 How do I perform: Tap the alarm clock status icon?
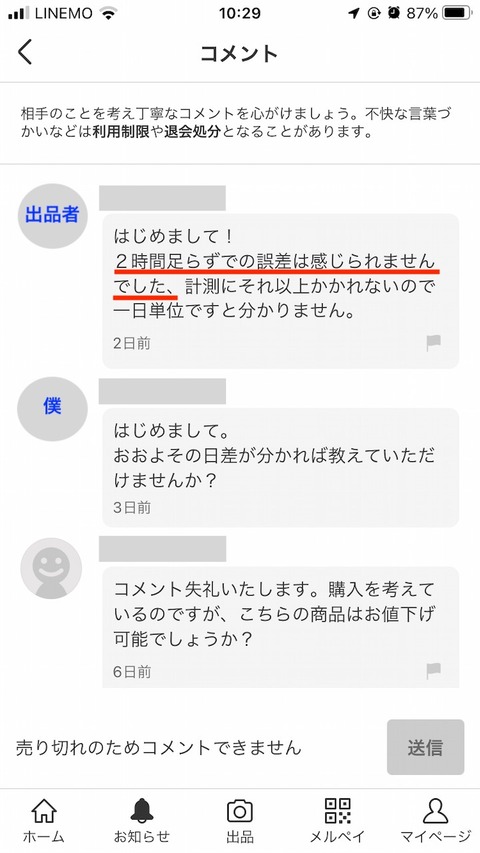(x=394, y=13)
